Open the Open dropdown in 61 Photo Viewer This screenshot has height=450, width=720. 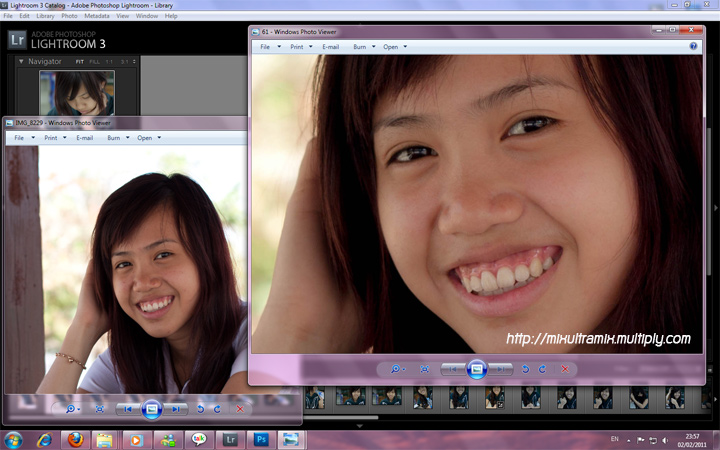click(395, 47)
